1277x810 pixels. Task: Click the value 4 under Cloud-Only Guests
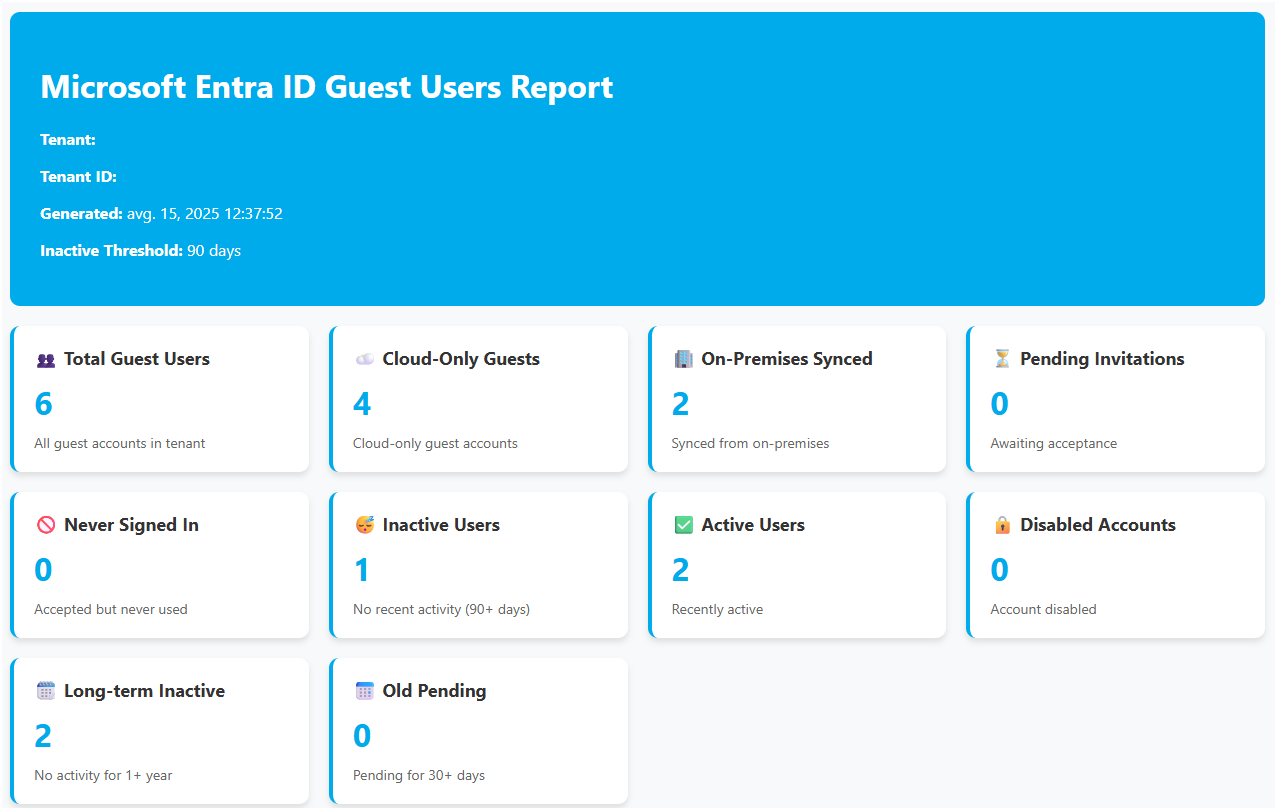[362, 404]
